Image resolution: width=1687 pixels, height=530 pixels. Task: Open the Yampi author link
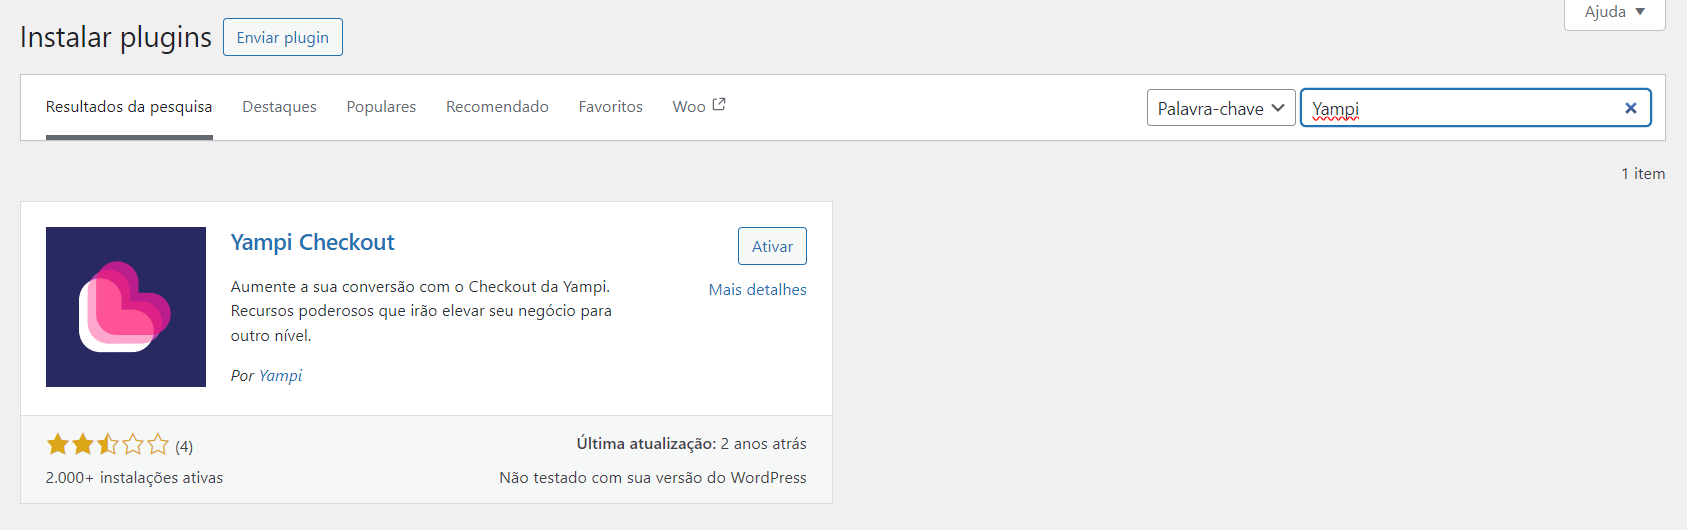pyautogui.click(x=280, y=376)
